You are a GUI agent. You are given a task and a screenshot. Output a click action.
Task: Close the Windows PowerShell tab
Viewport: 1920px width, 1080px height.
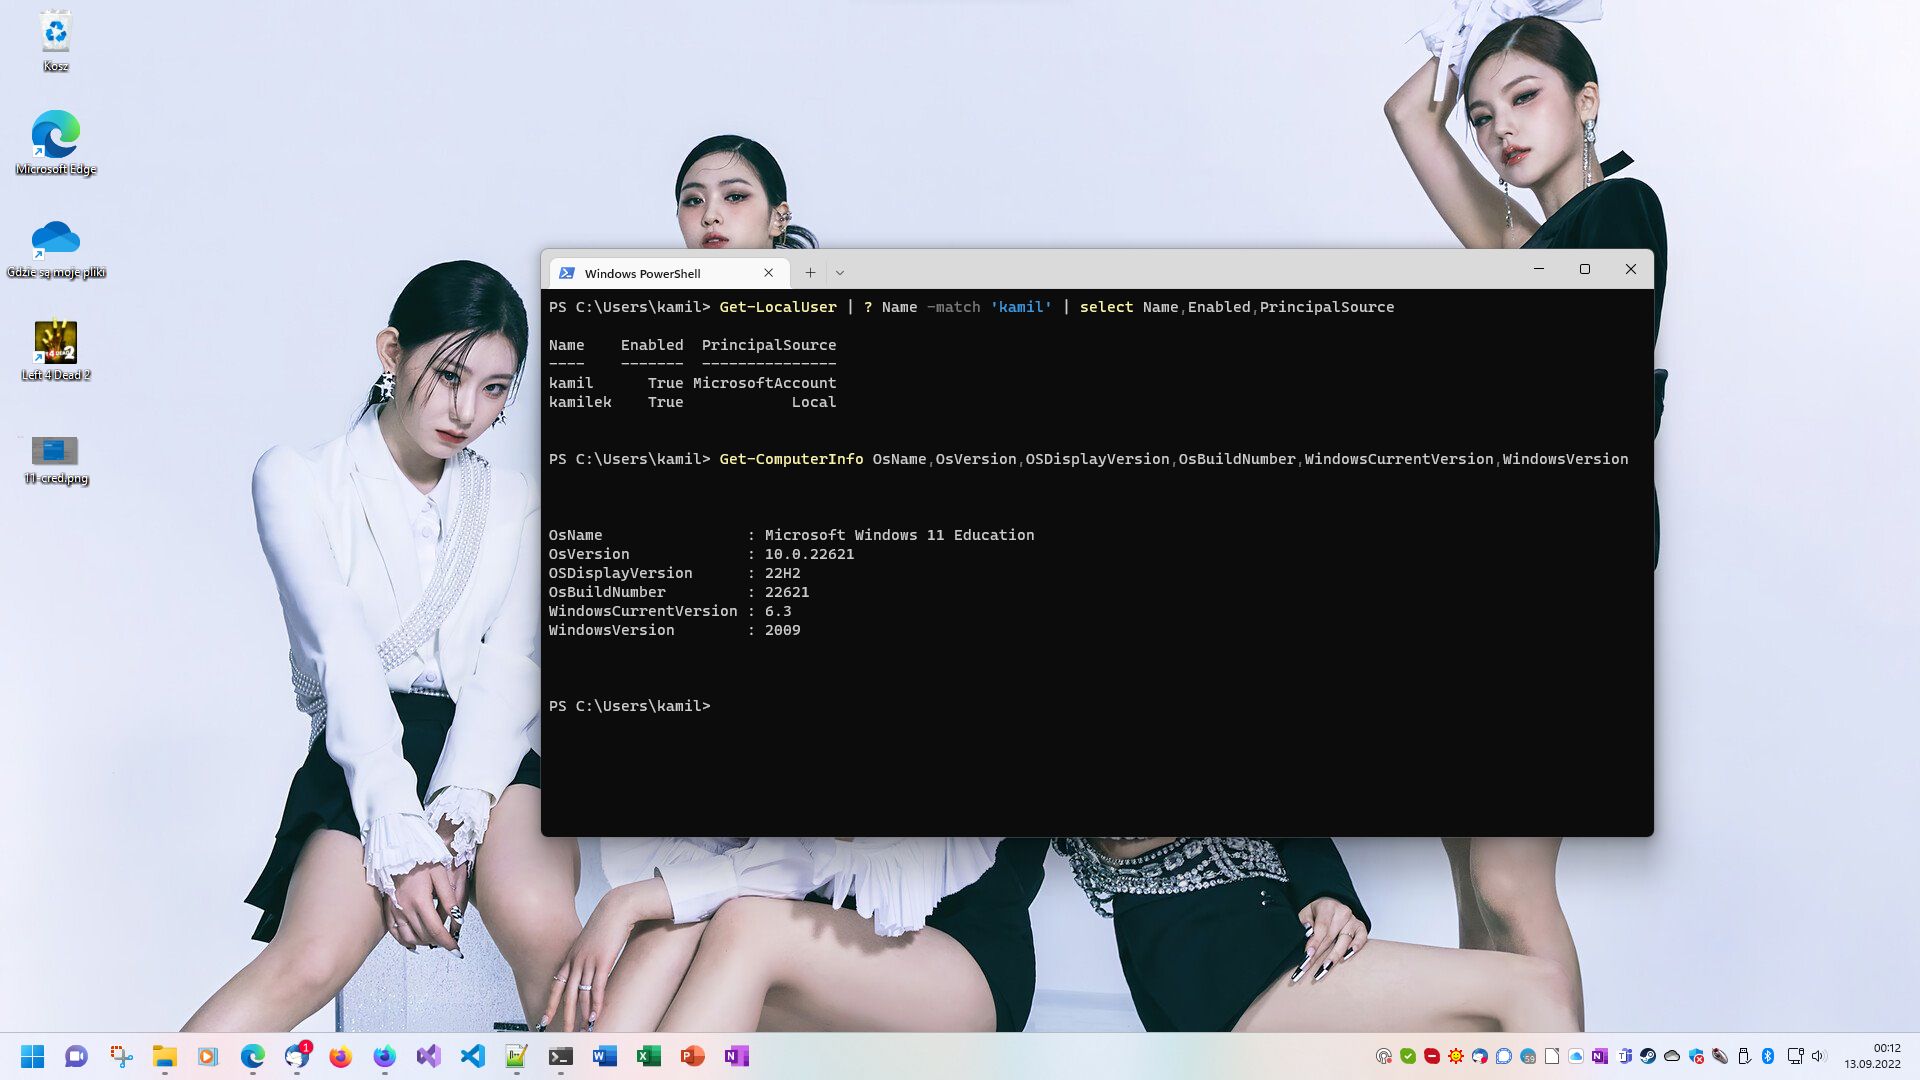(768, 272)
